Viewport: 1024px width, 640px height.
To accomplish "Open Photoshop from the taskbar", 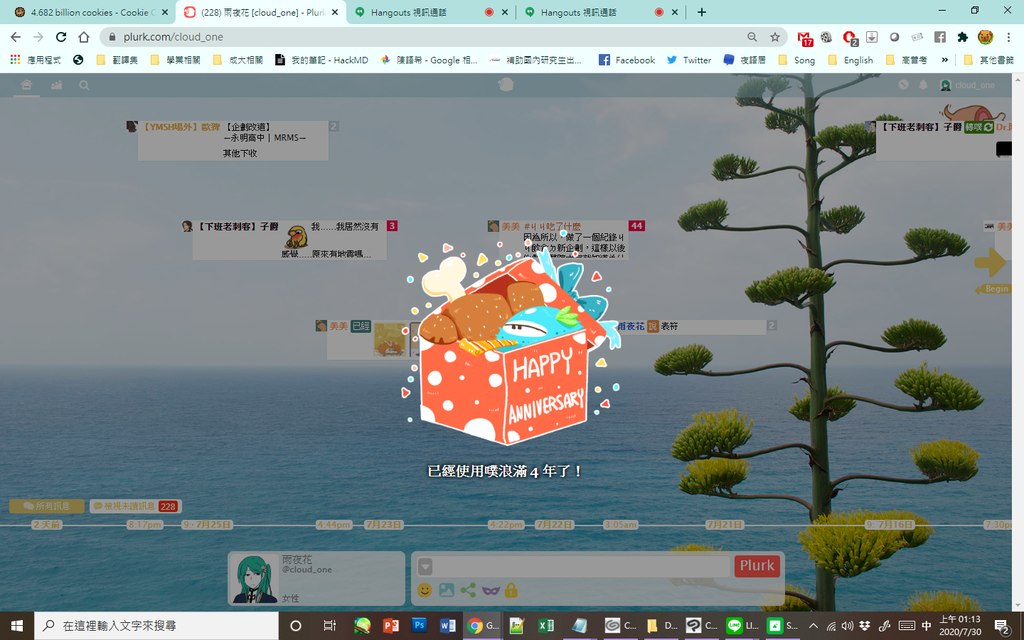I will click(x=419, y=626).
